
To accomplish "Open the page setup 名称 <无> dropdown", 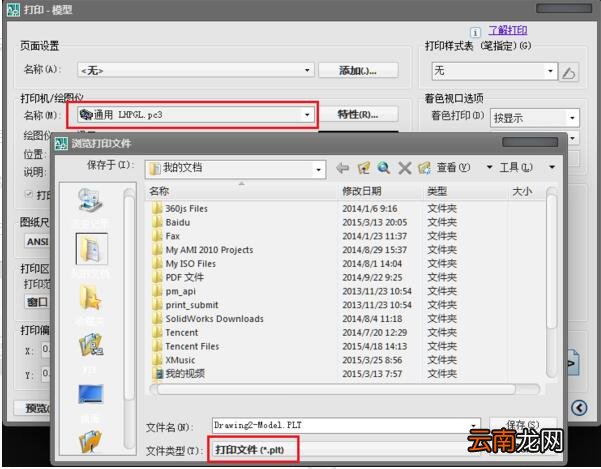I will (x=195, y=71).
